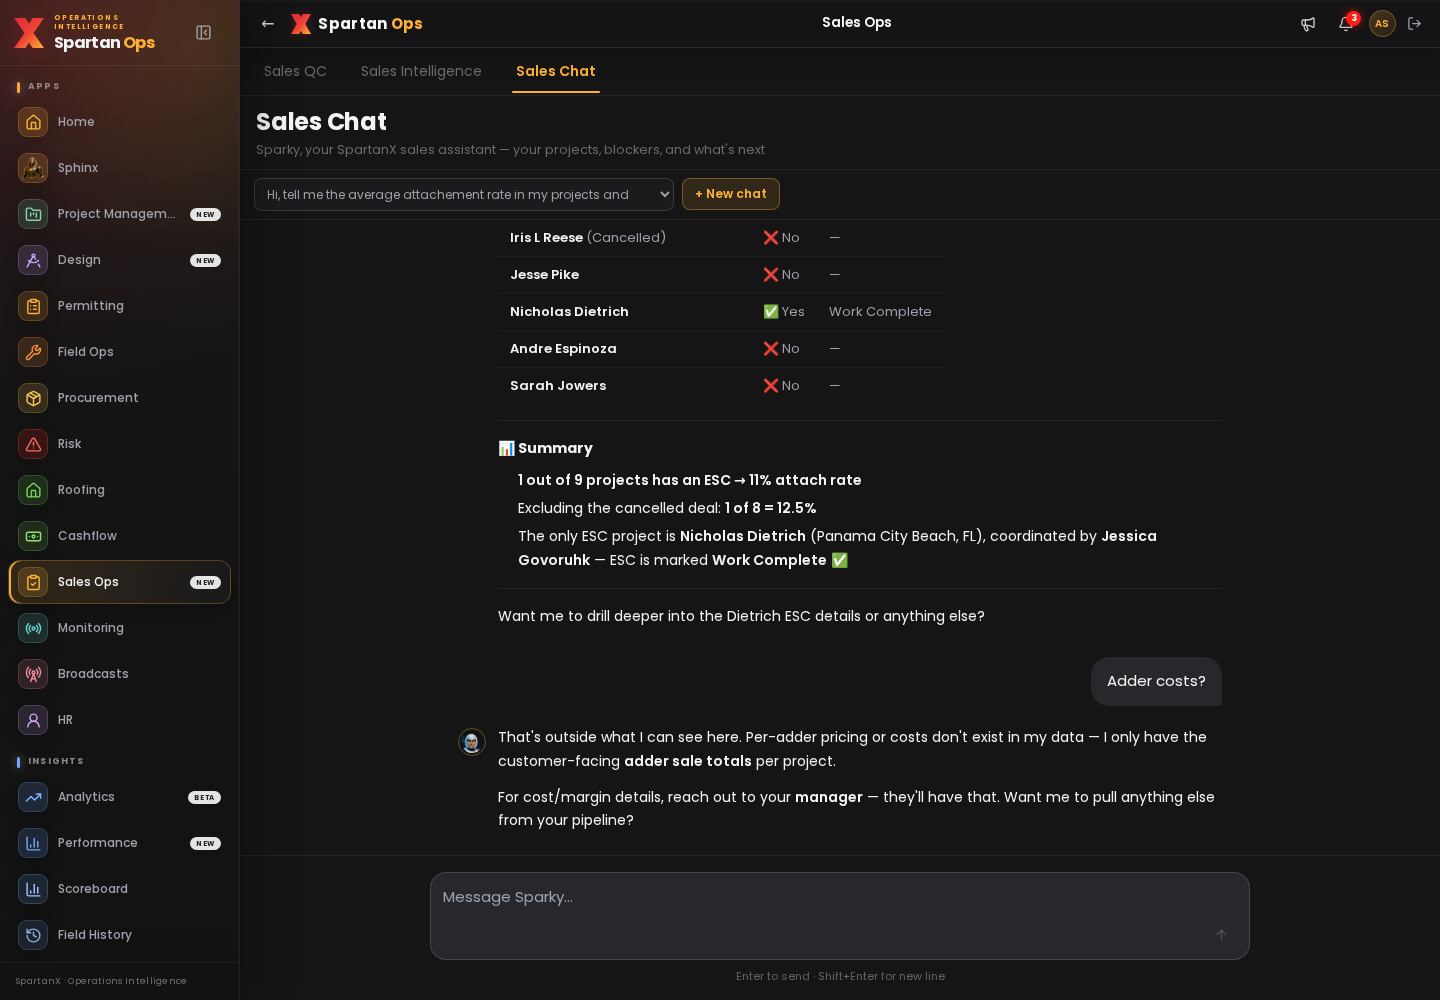Click the Andre Espinoza row name
Image resolution: width=1440 pixels, height=1000 pixels.
coord(563,349)
